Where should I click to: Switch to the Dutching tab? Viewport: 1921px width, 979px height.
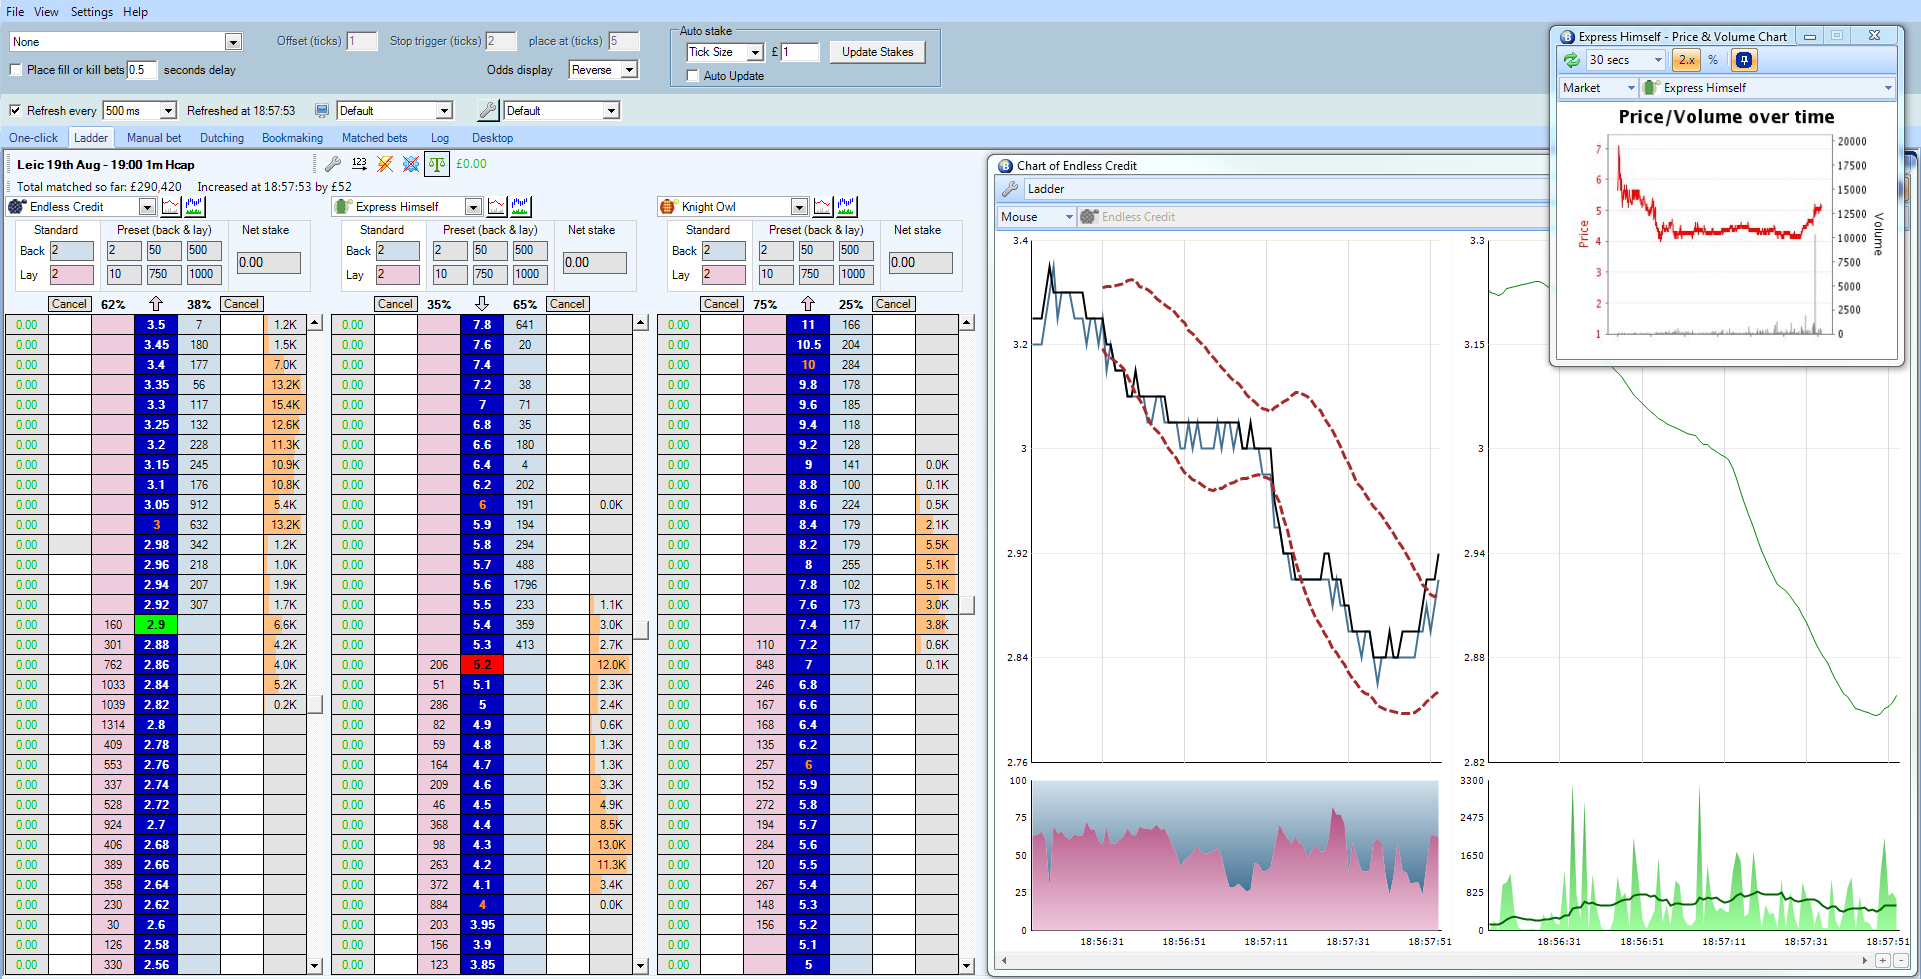[x=221, y=137]
